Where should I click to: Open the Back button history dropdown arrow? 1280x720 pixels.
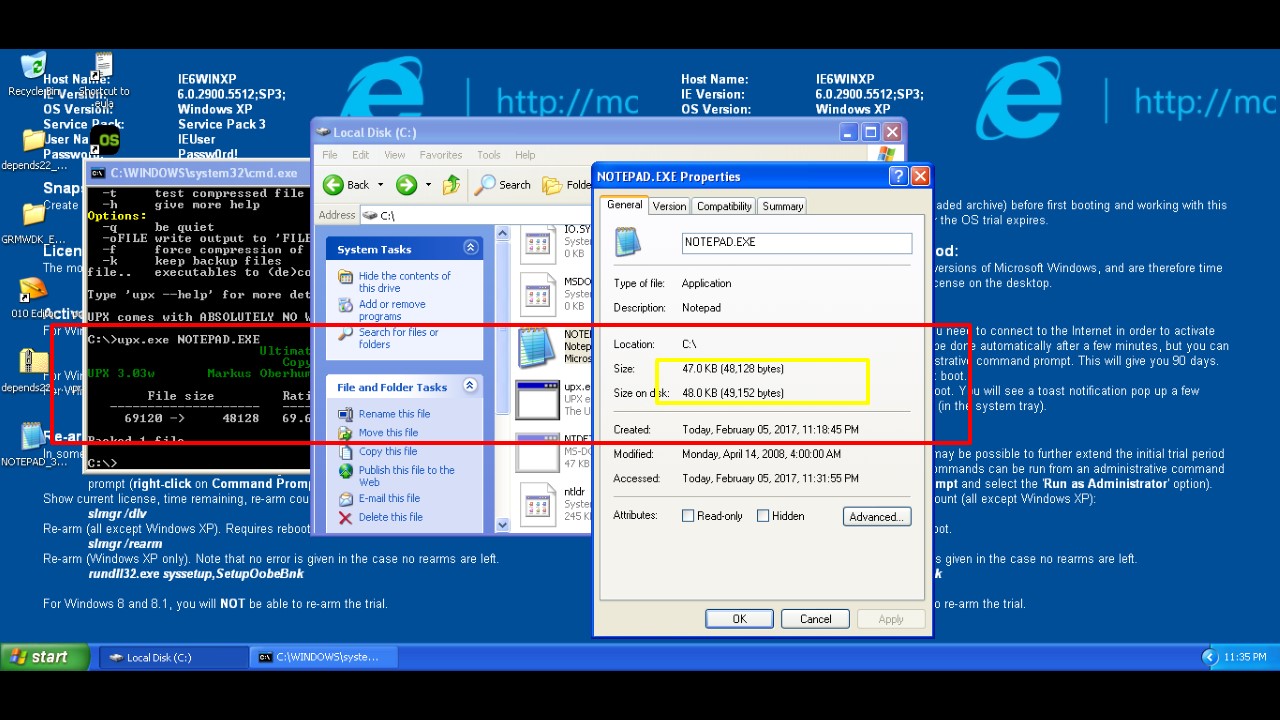tap(380, 185)
